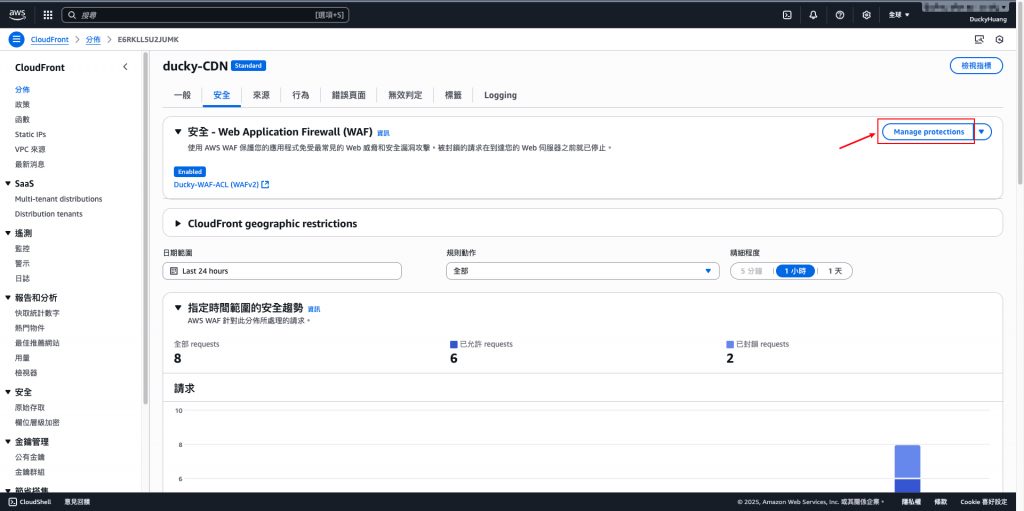
Task: Open the AWS console home logo
Action: pyautogui.click(x=17, y=14)
